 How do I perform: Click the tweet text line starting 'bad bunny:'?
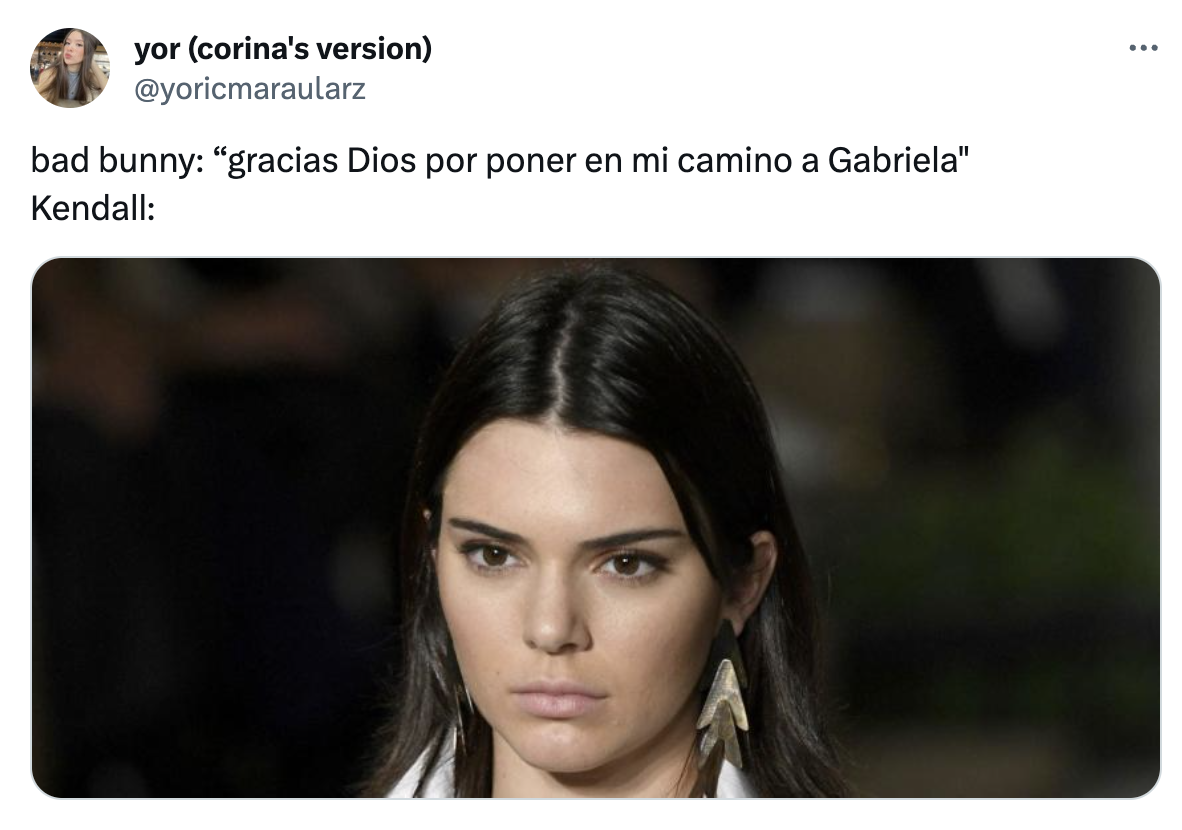pos(500,160)
